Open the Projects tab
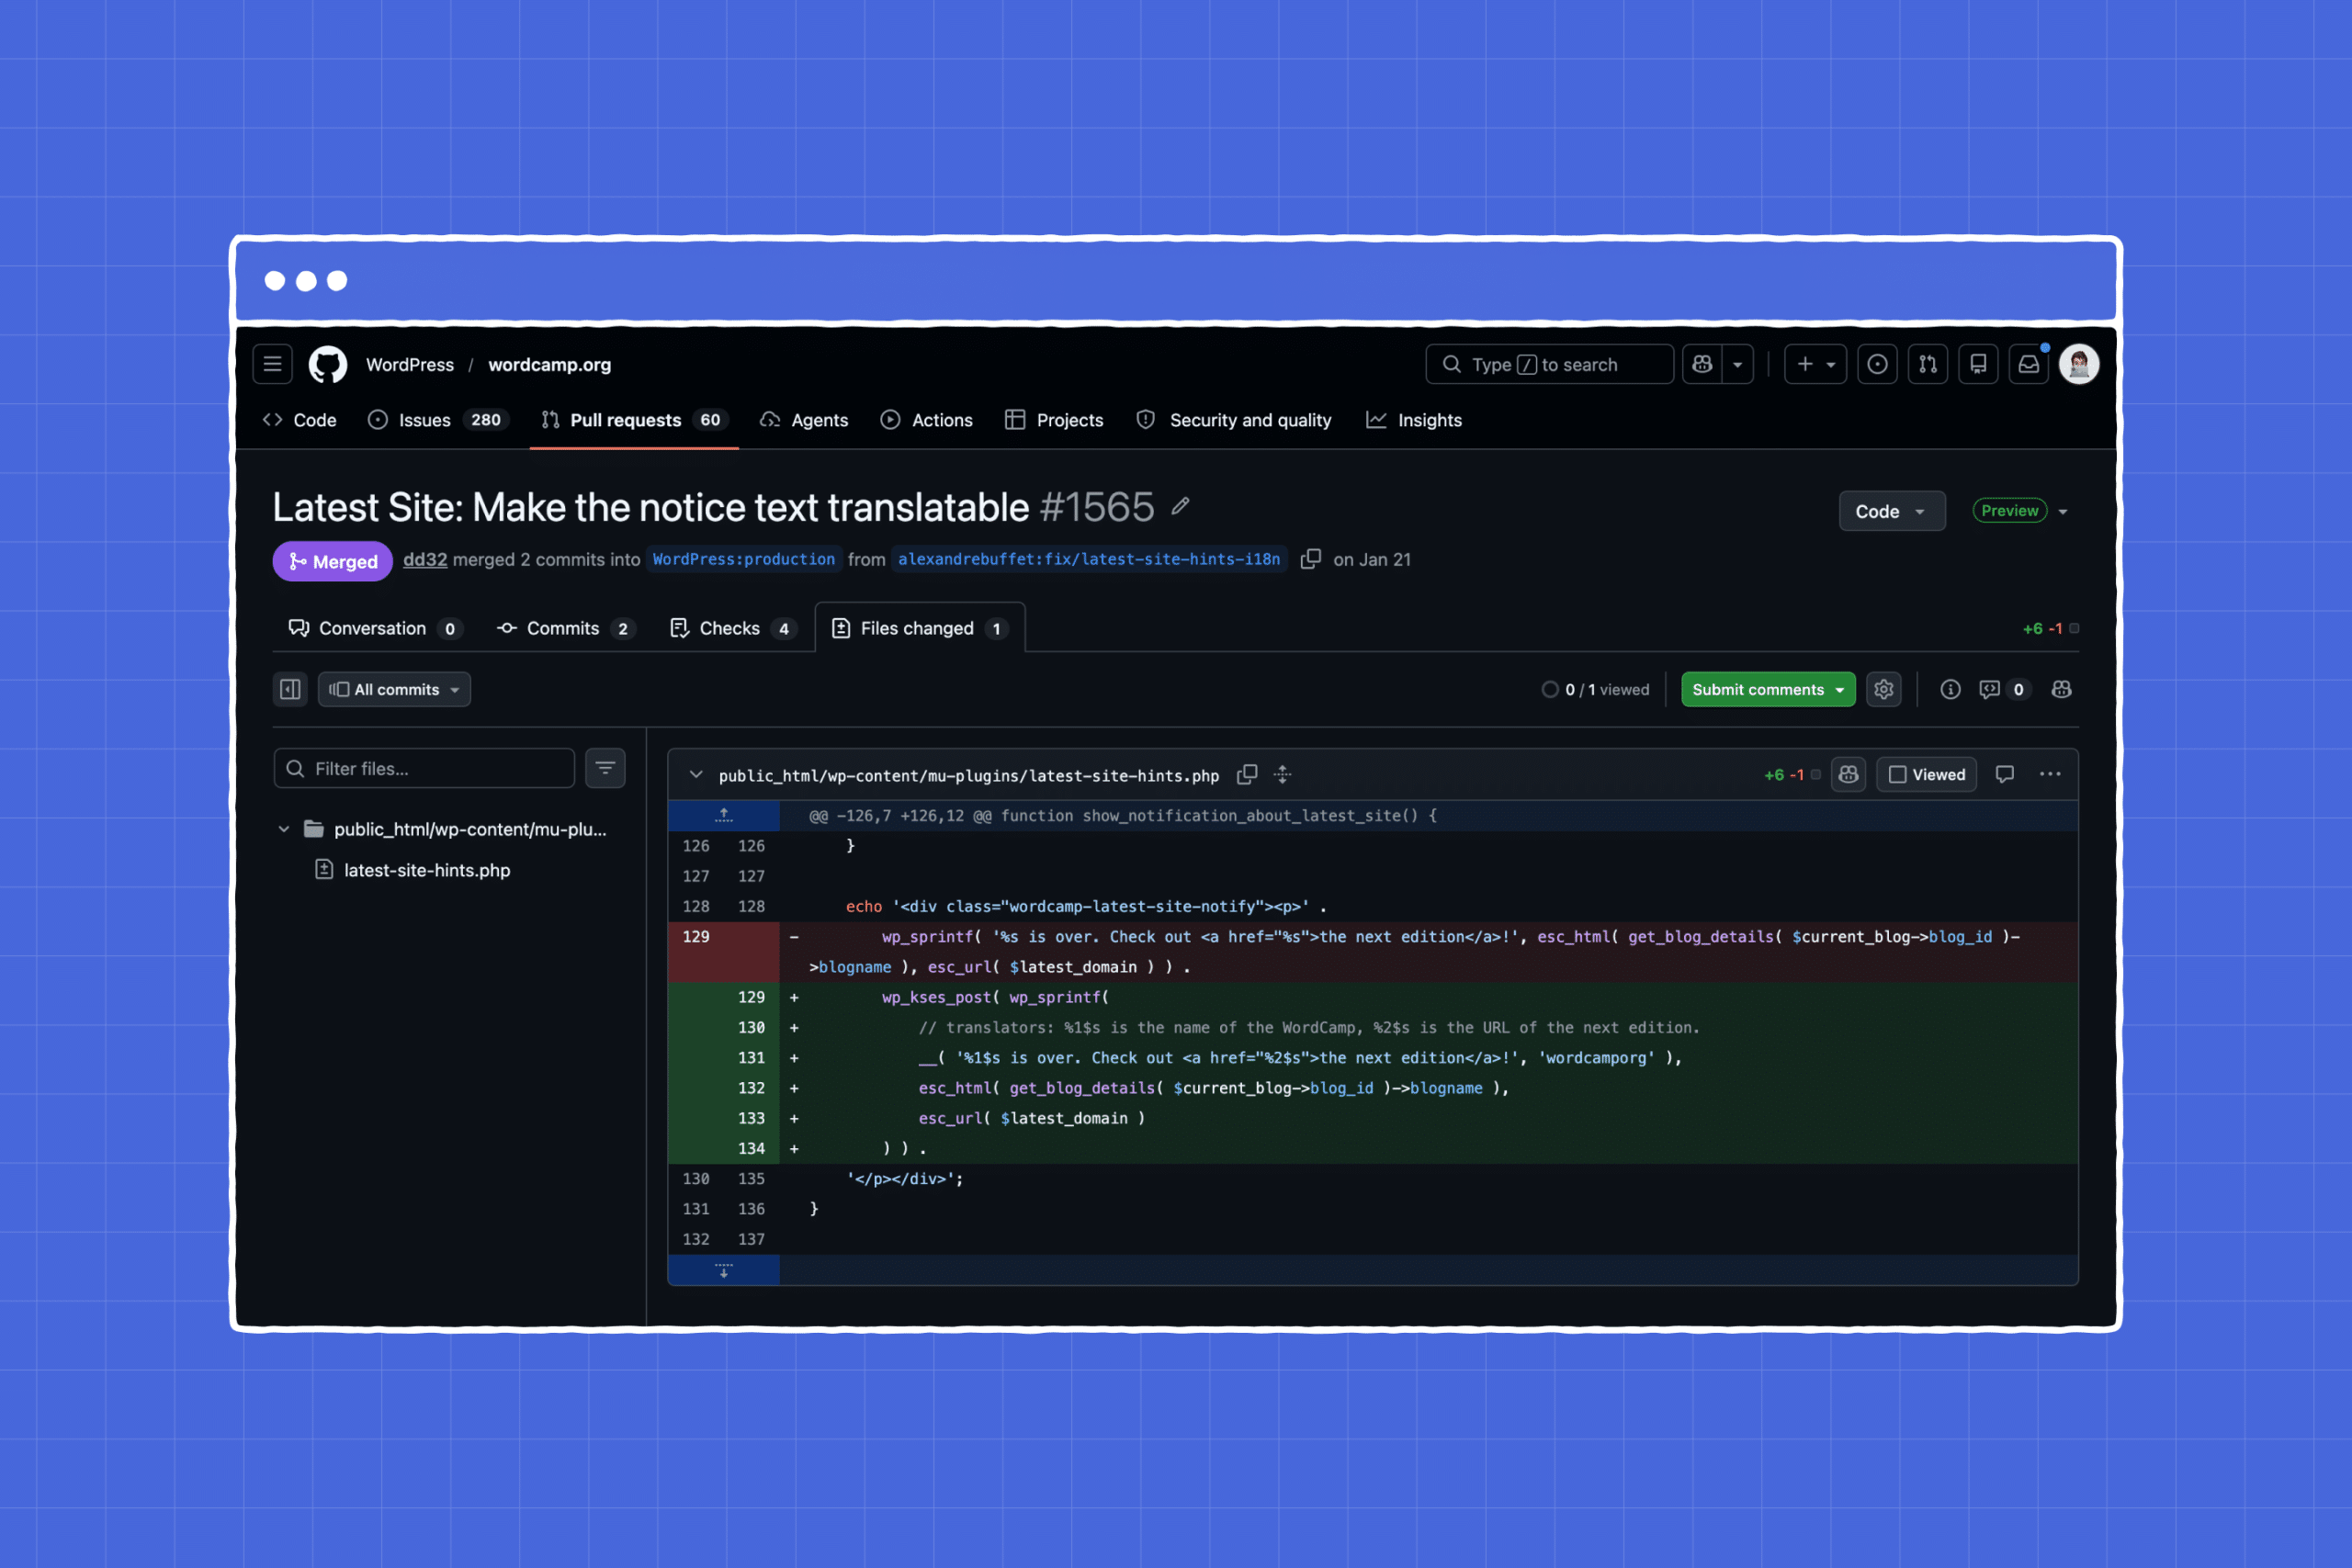This screenshot has width=2352, height=1568. pos(1054,420)
